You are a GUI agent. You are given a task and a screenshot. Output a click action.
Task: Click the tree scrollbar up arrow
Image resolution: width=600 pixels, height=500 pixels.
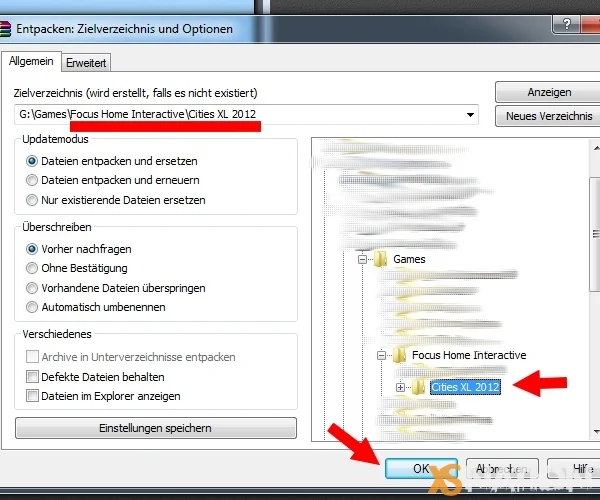tap(596, 148)
